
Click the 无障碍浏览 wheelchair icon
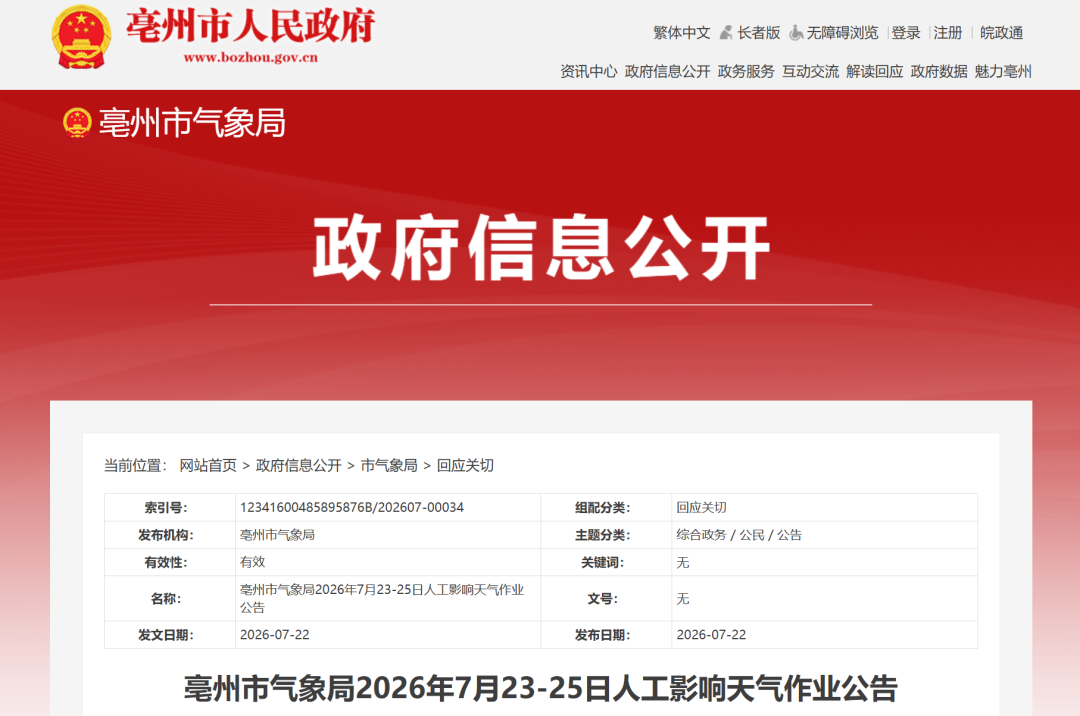tap(796, 32)
